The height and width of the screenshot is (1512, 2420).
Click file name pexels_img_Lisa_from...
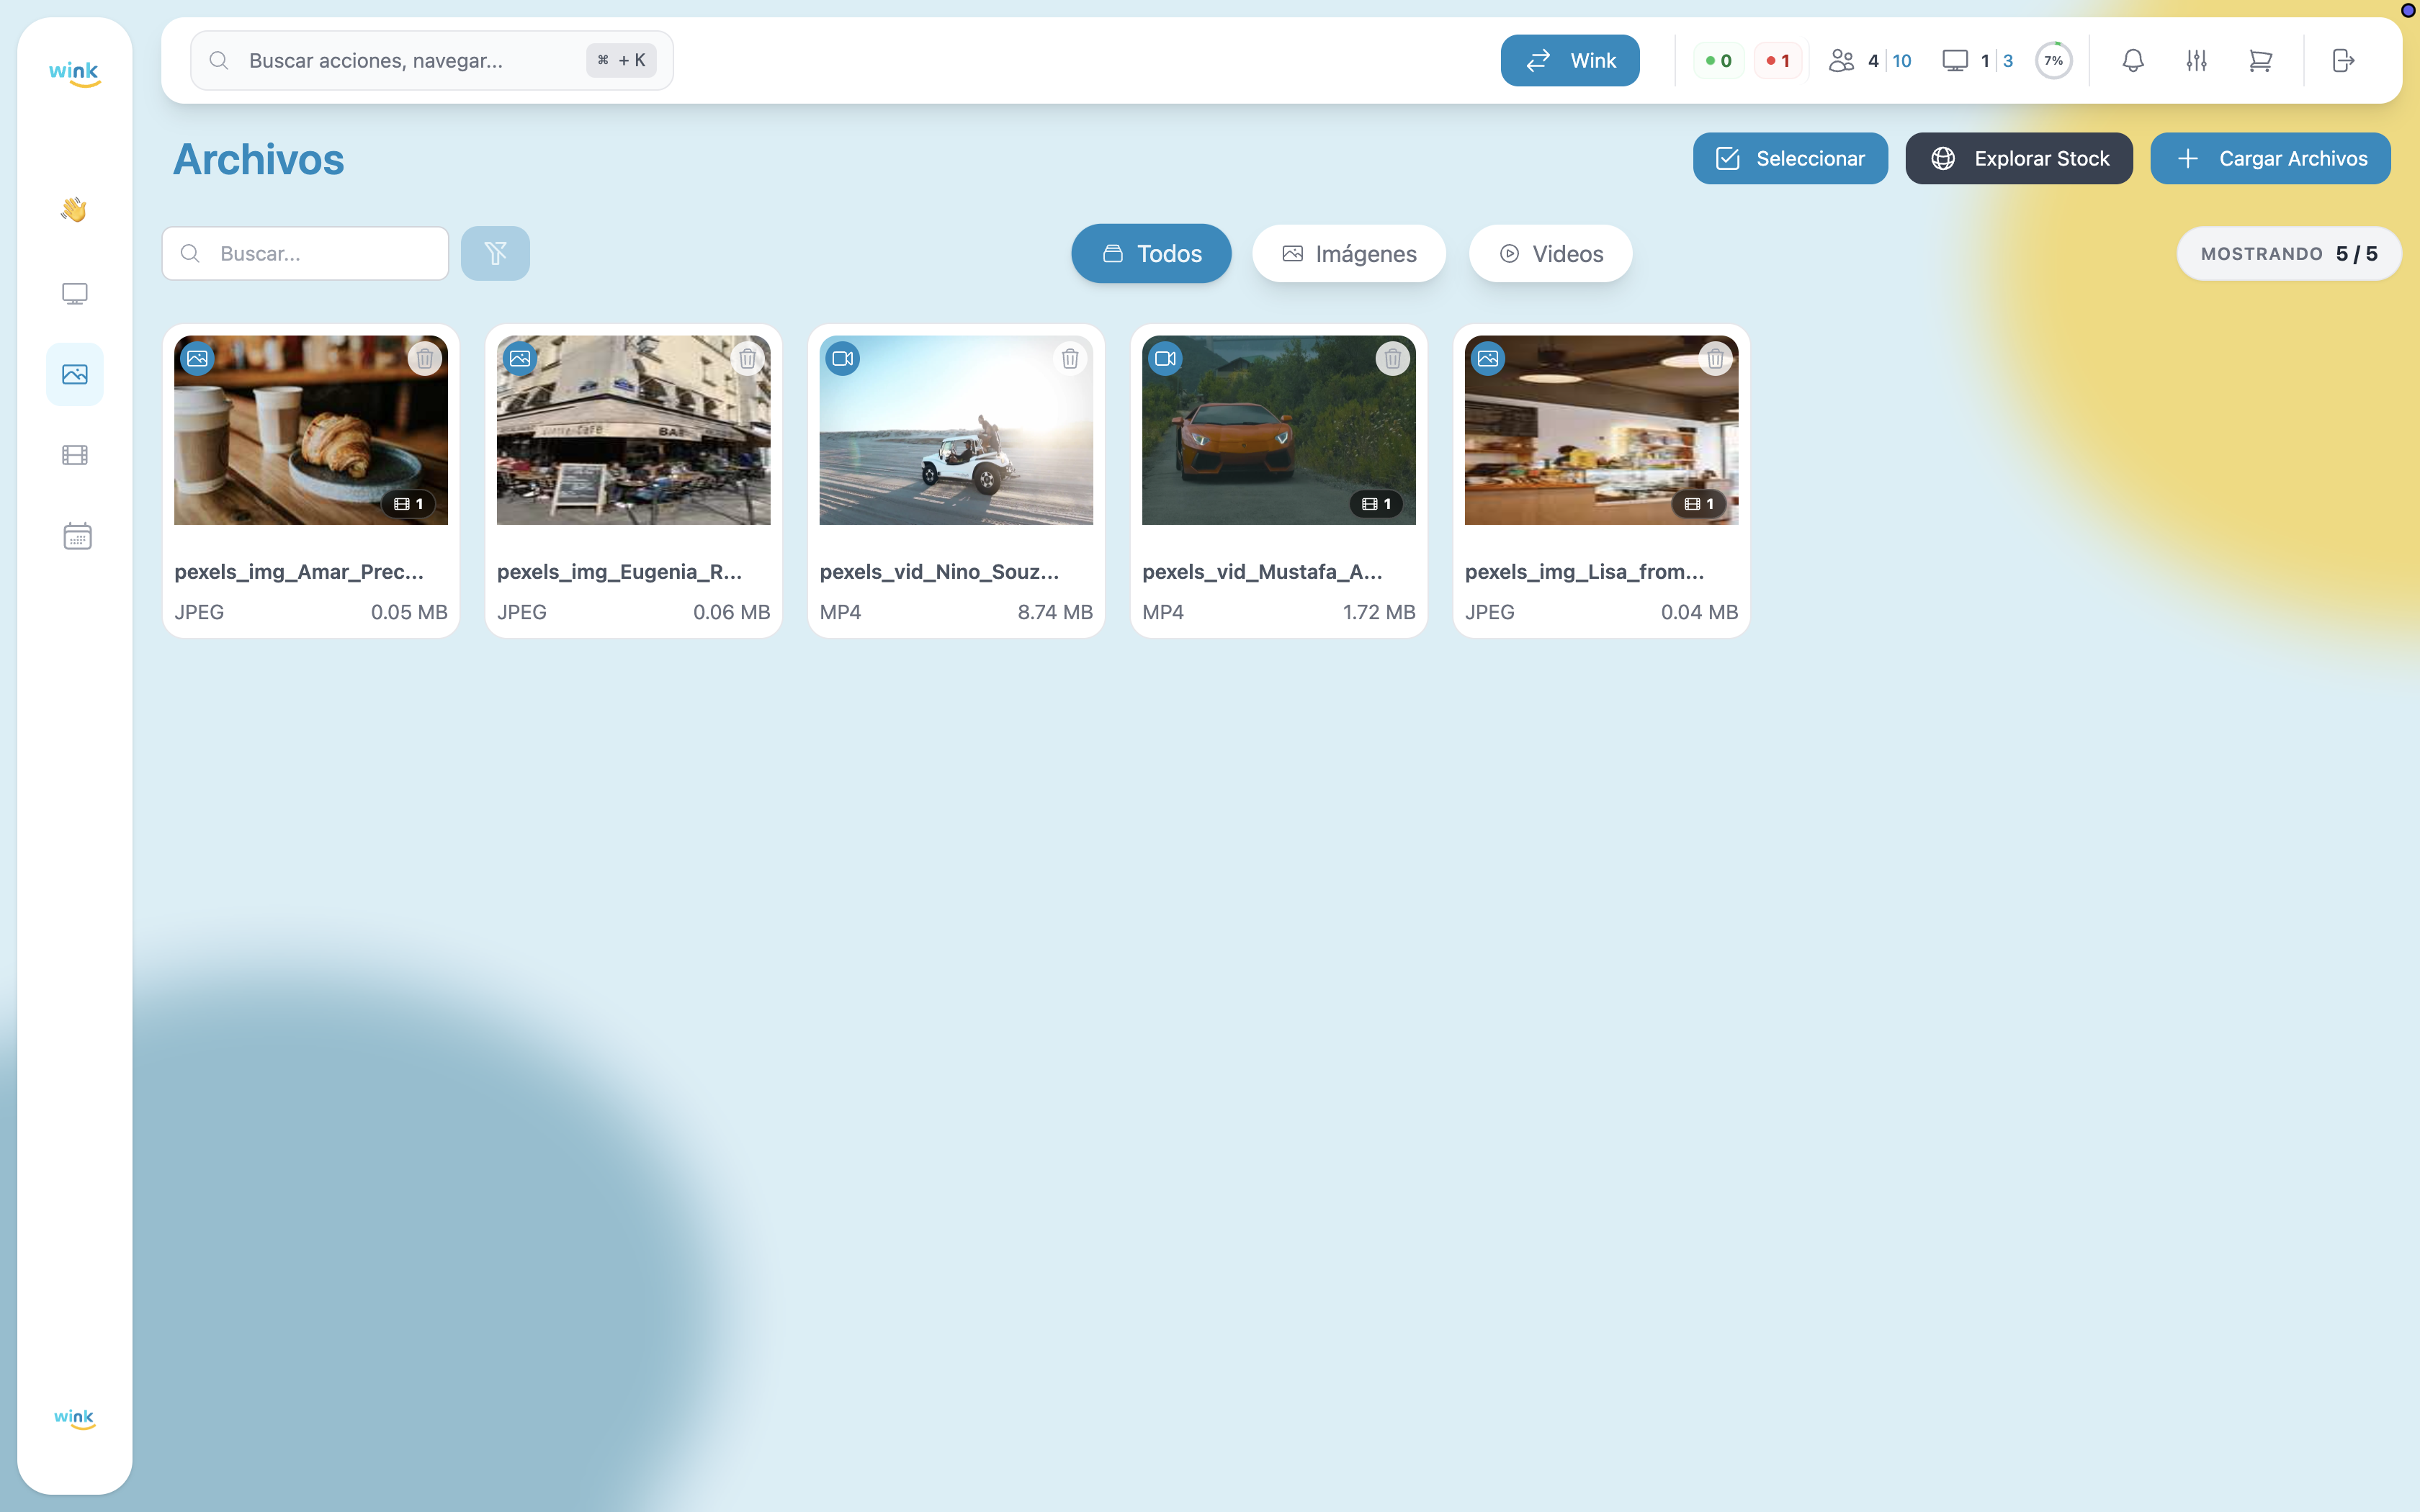(1585, 572)
